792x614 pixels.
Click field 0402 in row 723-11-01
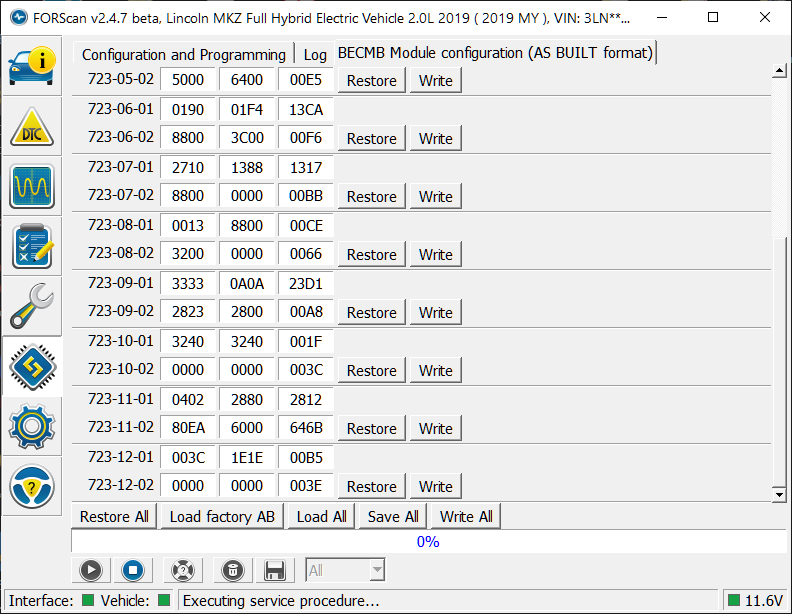(x=188, y=400)
